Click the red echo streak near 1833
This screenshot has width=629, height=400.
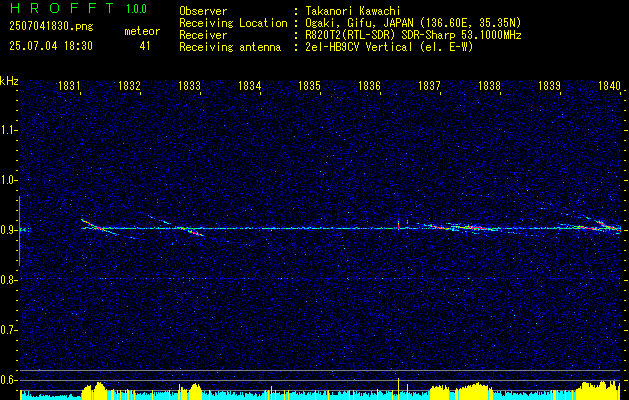193,231
